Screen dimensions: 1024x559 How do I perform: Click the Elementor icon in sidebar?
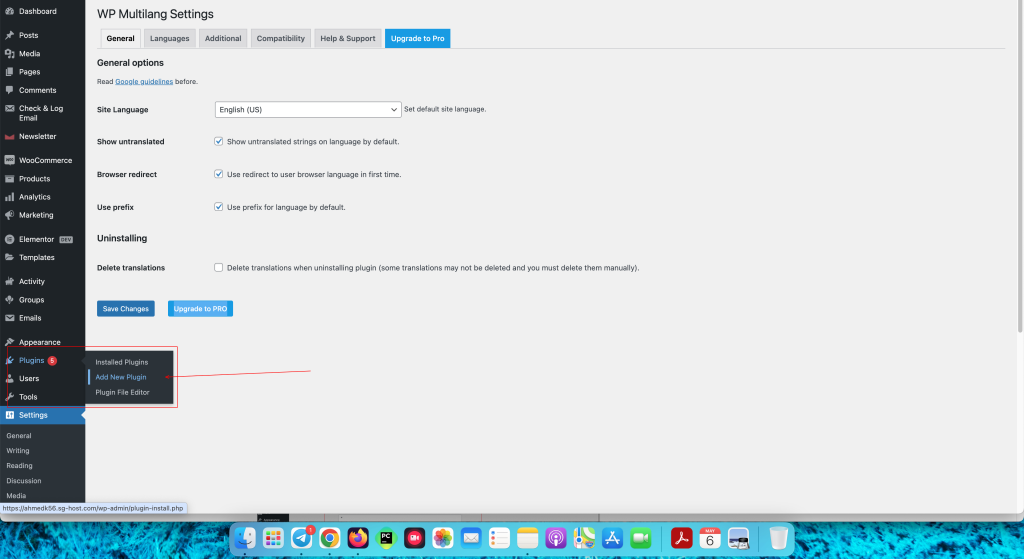pyautogui.click(x=10, y=239)
